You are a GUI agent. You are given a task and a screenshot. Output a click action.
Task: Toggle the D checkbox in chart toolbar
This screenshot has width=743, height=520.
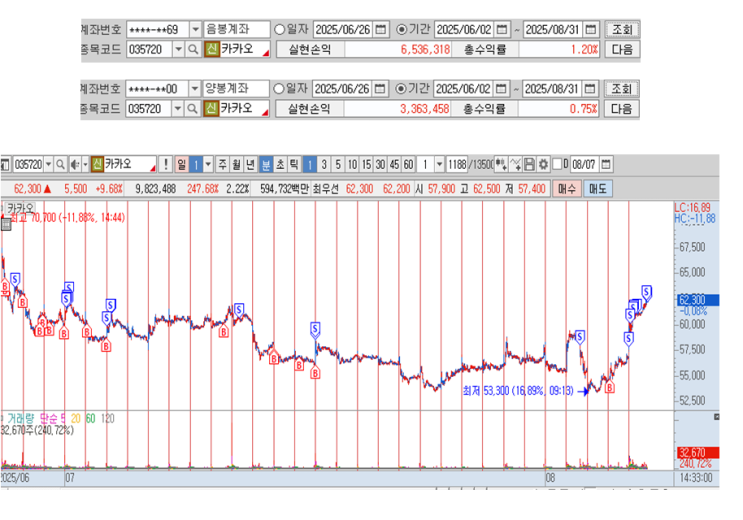[557, 164]
